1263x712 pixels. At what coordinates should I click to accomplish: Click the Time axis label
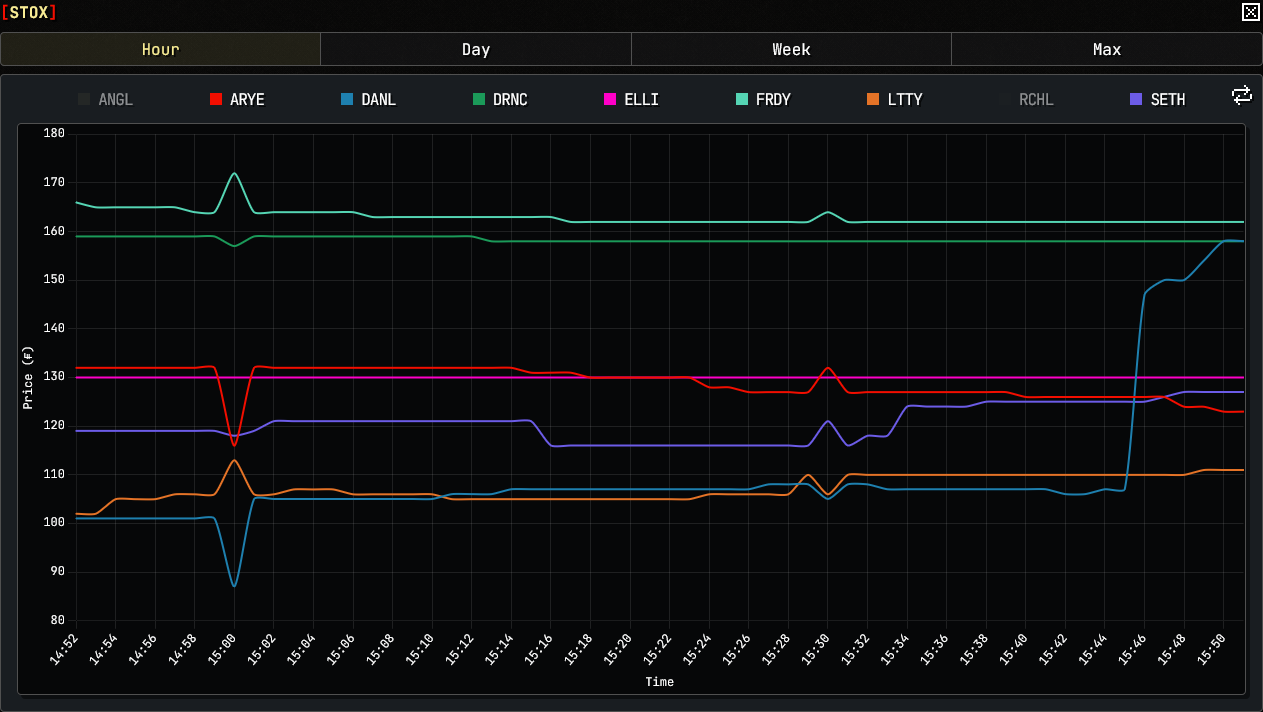[x=659, y=682]
